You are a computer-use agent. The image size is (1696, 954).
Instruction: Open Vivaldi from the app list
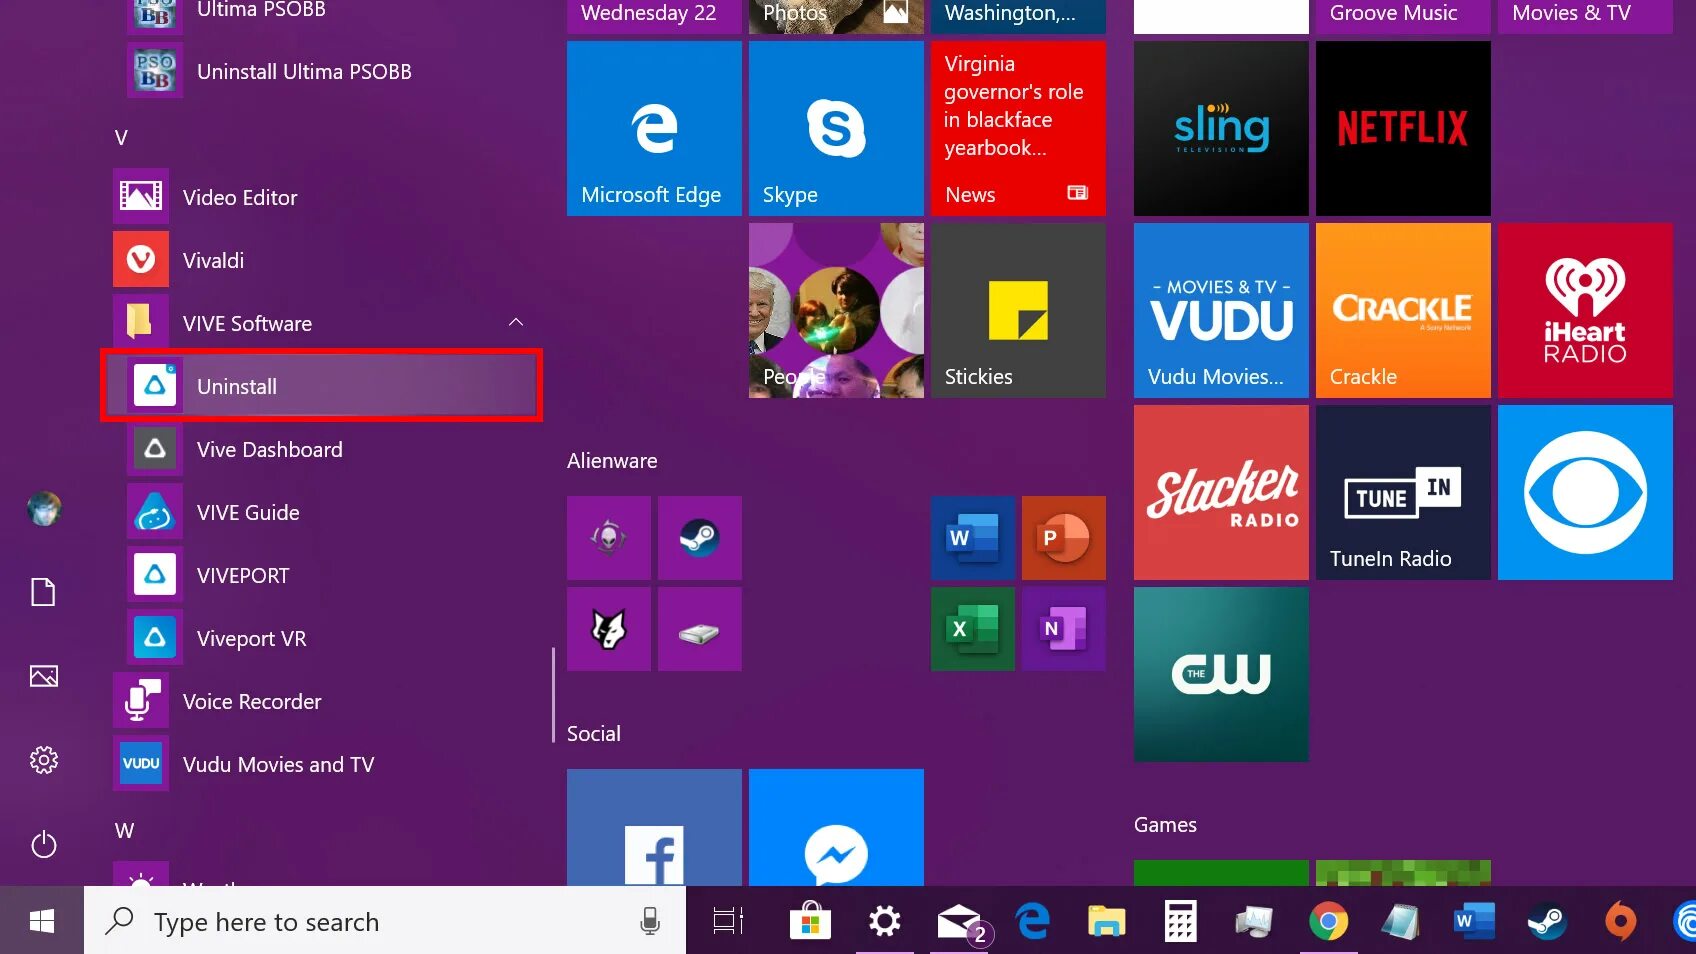[322, 260]
